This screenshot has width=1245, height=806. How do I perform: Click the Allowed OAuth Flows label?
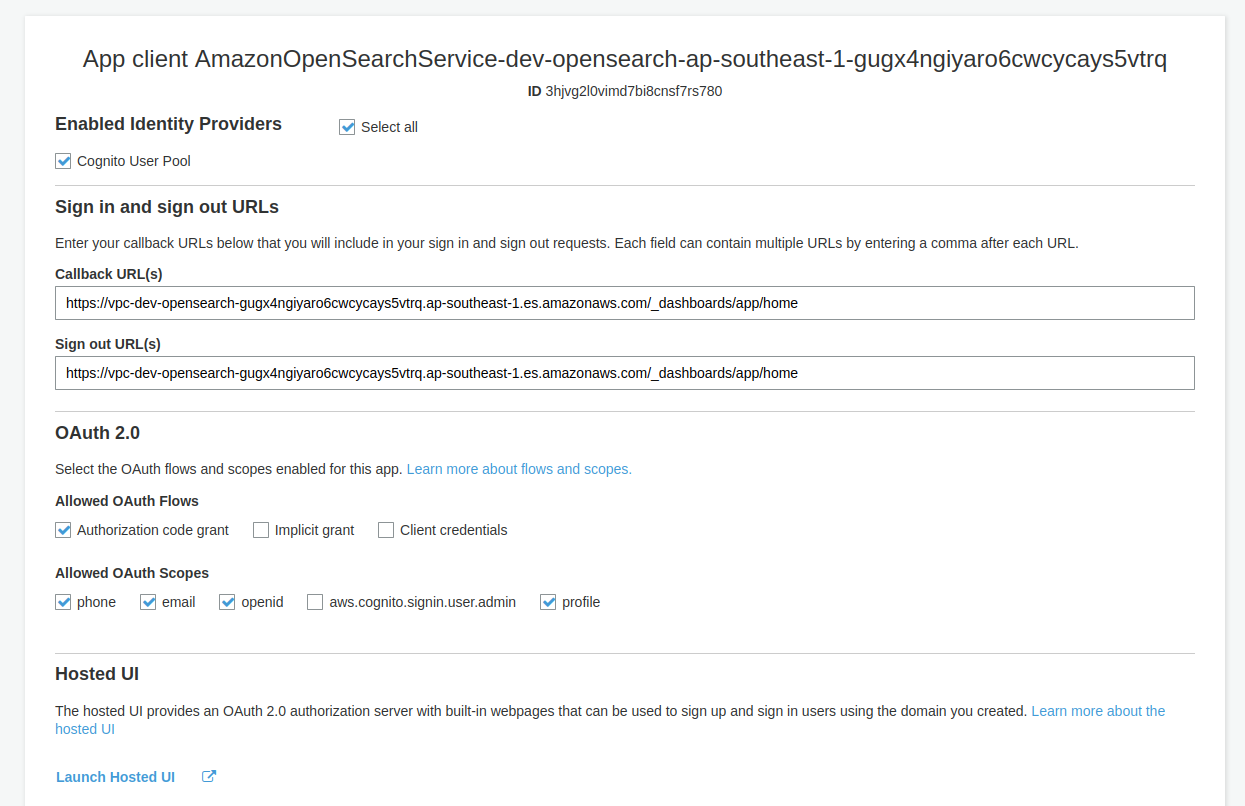127,501
